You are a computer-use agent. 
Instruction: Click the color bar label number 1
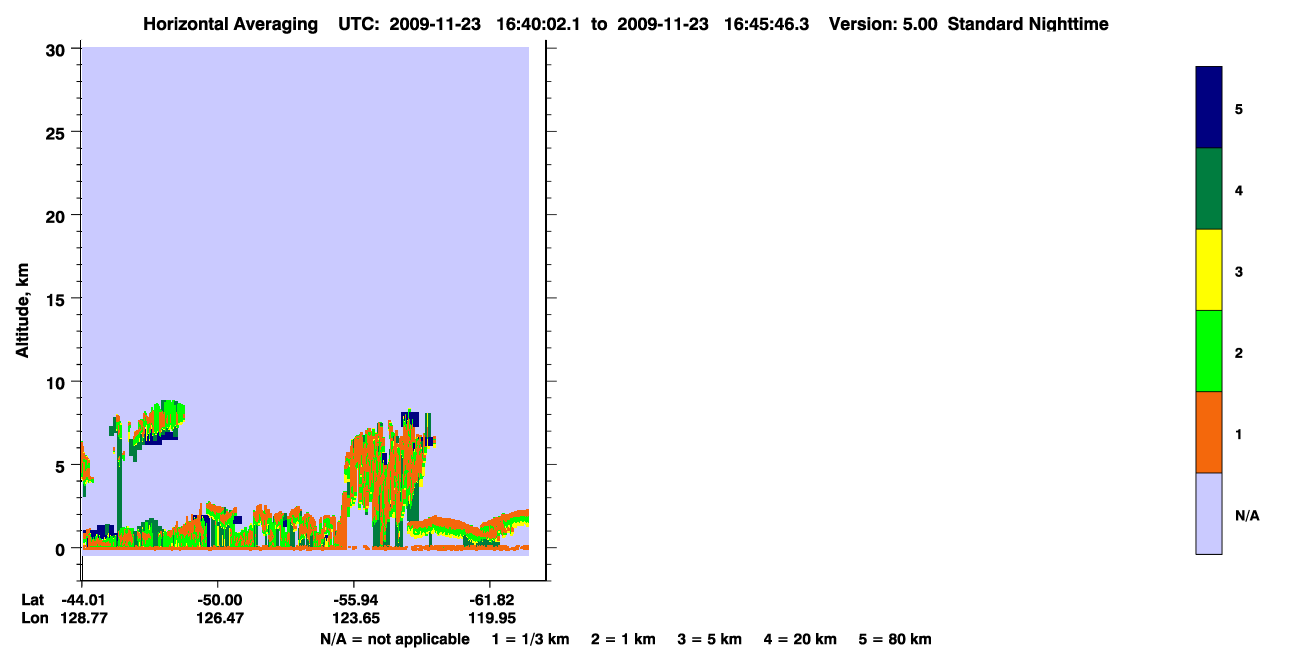coord(1238,434)
